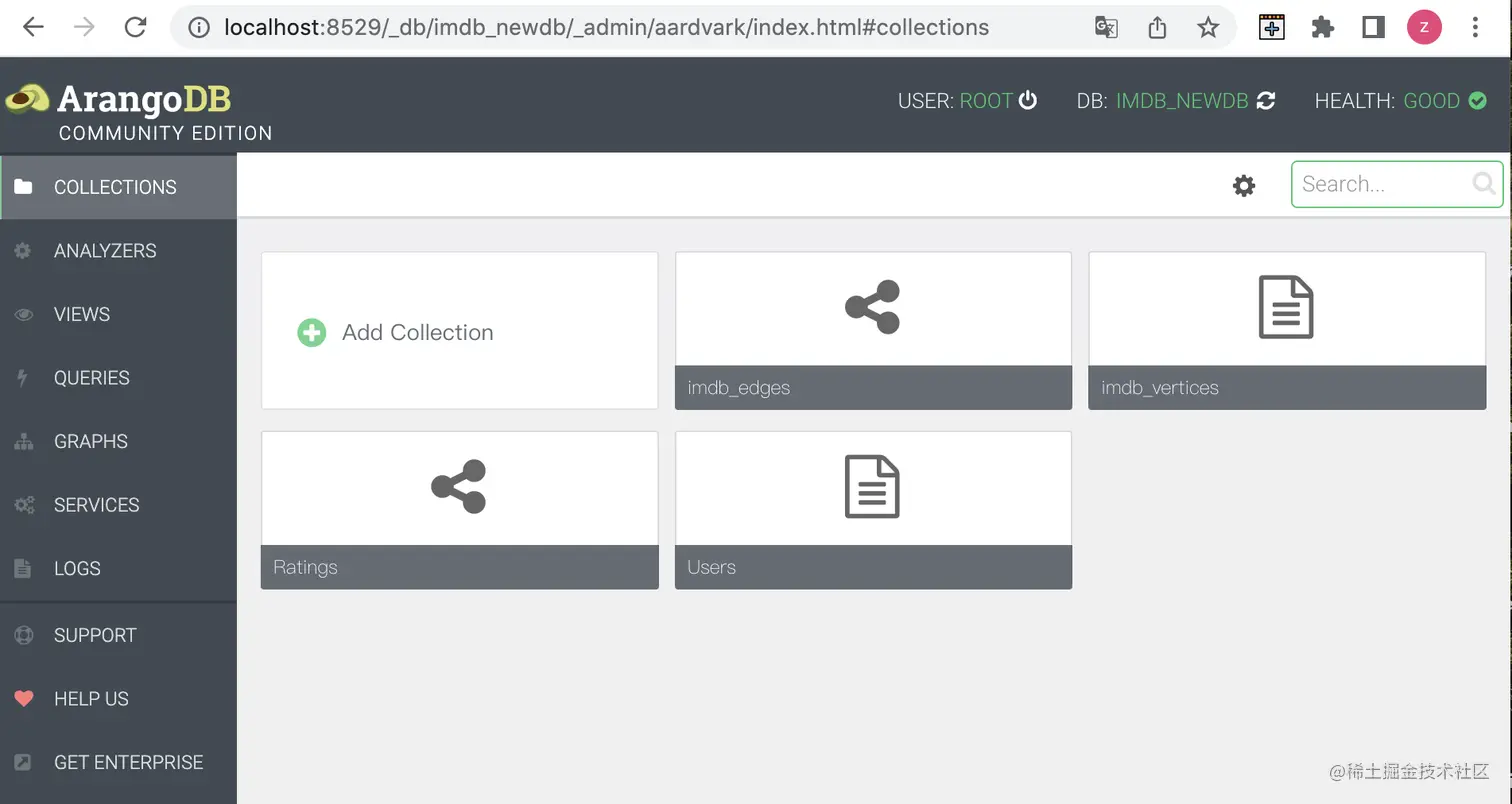Open the imdb_edges collection label

pyautogui.click(x=739, y=388)
